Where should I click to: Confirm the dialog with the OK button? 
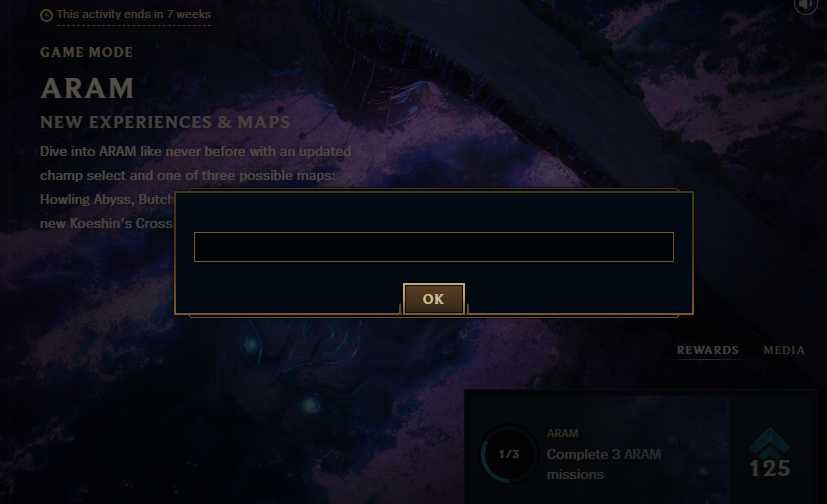434,299
